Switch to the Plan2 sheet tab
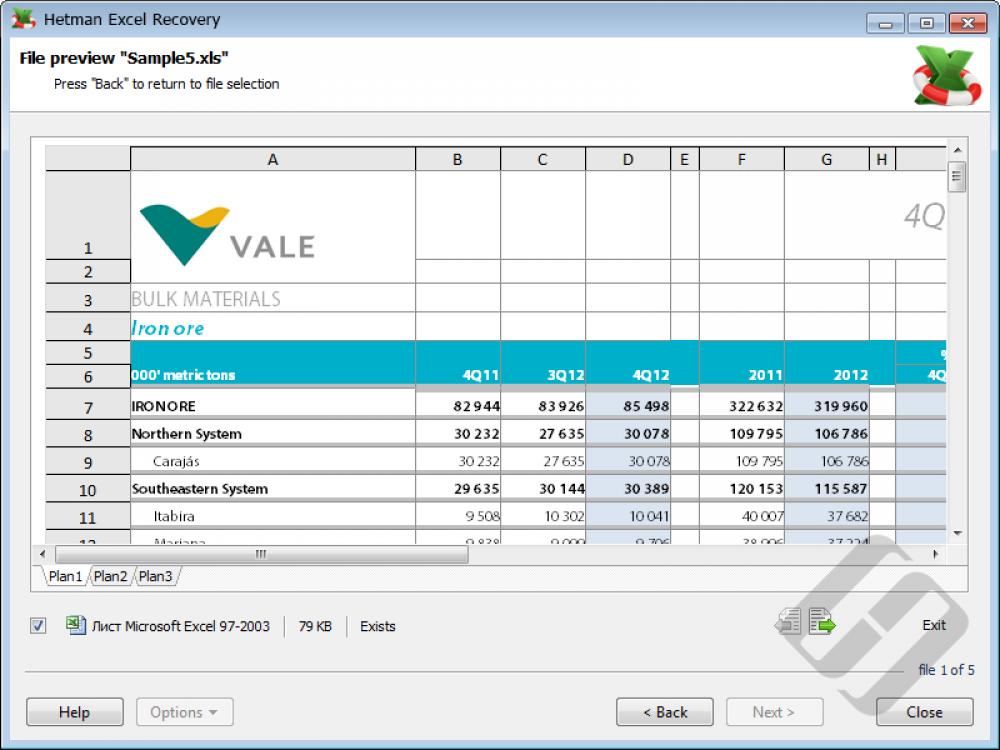Image resolution: width=1000 pixels, height=750 pixels. (x=110, y=576)
